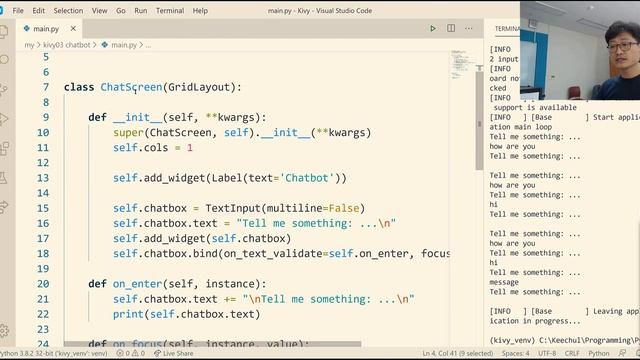Viewport: 640px width, 360px height.
Task: Click the print statement on line 22
Action: coord(187,314)
